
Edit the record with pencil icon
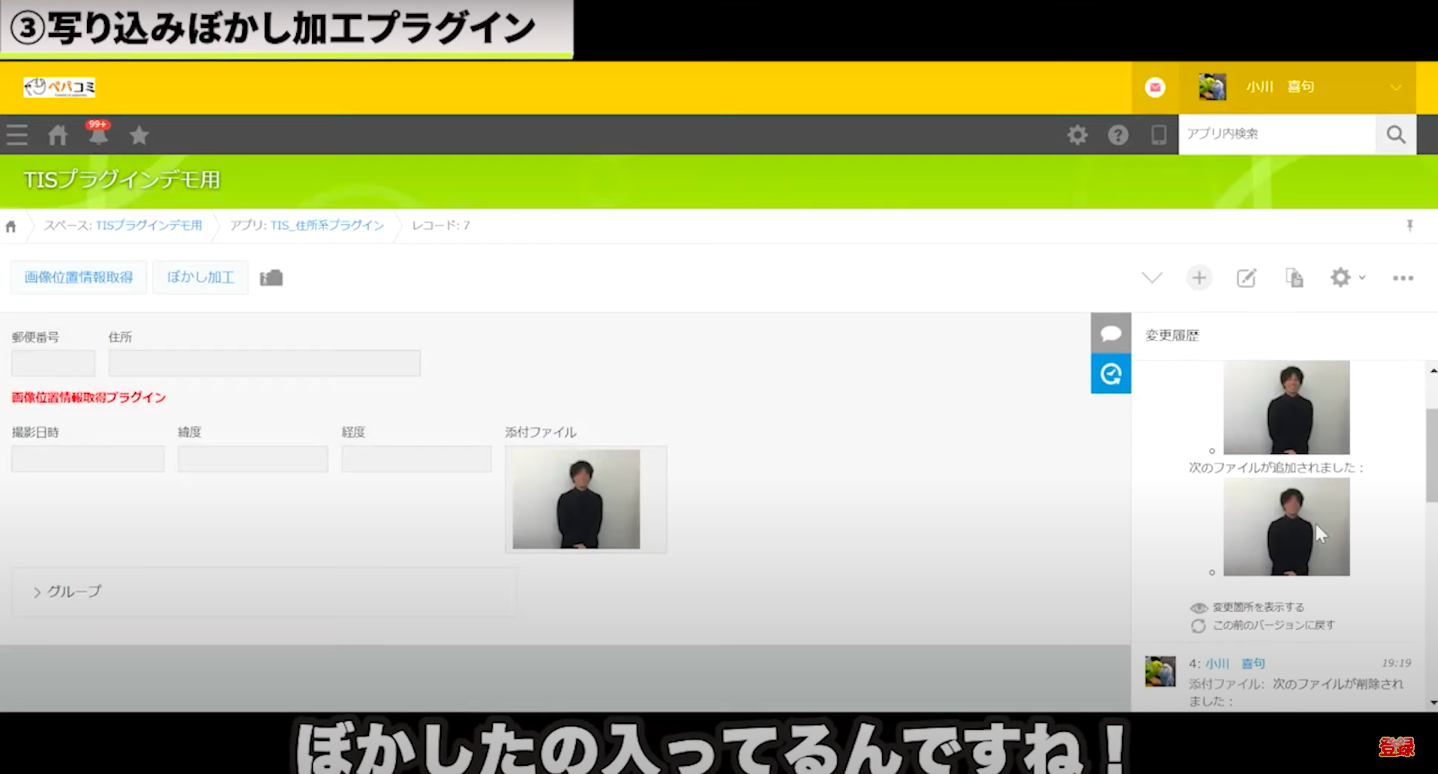pos(1246,278)
